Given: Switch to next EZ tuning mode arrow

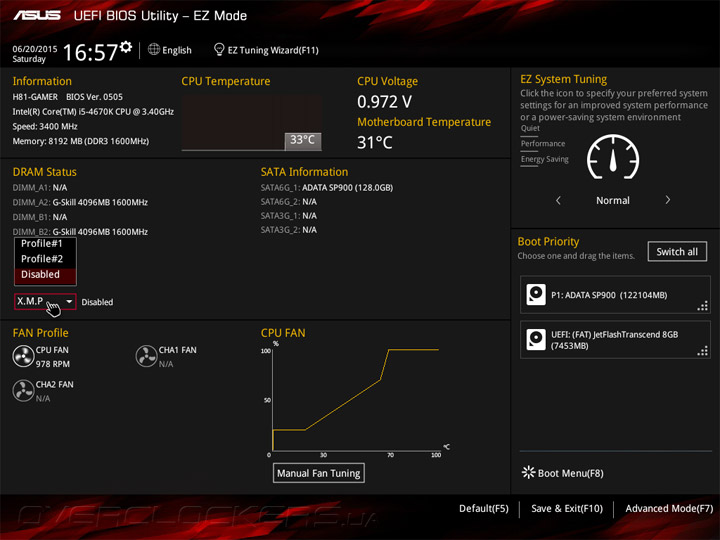Looking at the screenshot, I should [x=668, y=200].
